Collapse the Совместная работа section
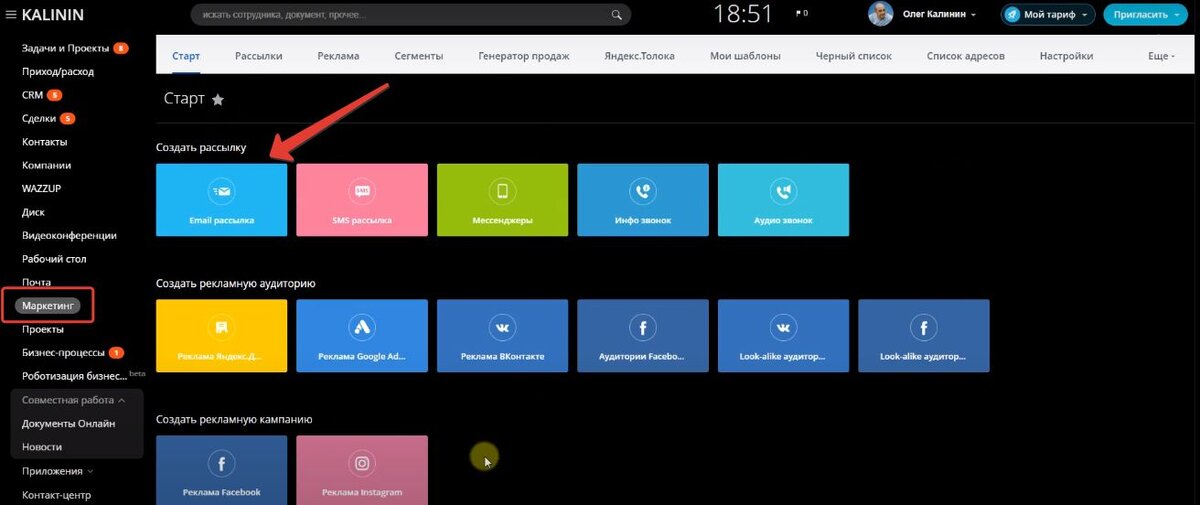 (x=76, y=400)
